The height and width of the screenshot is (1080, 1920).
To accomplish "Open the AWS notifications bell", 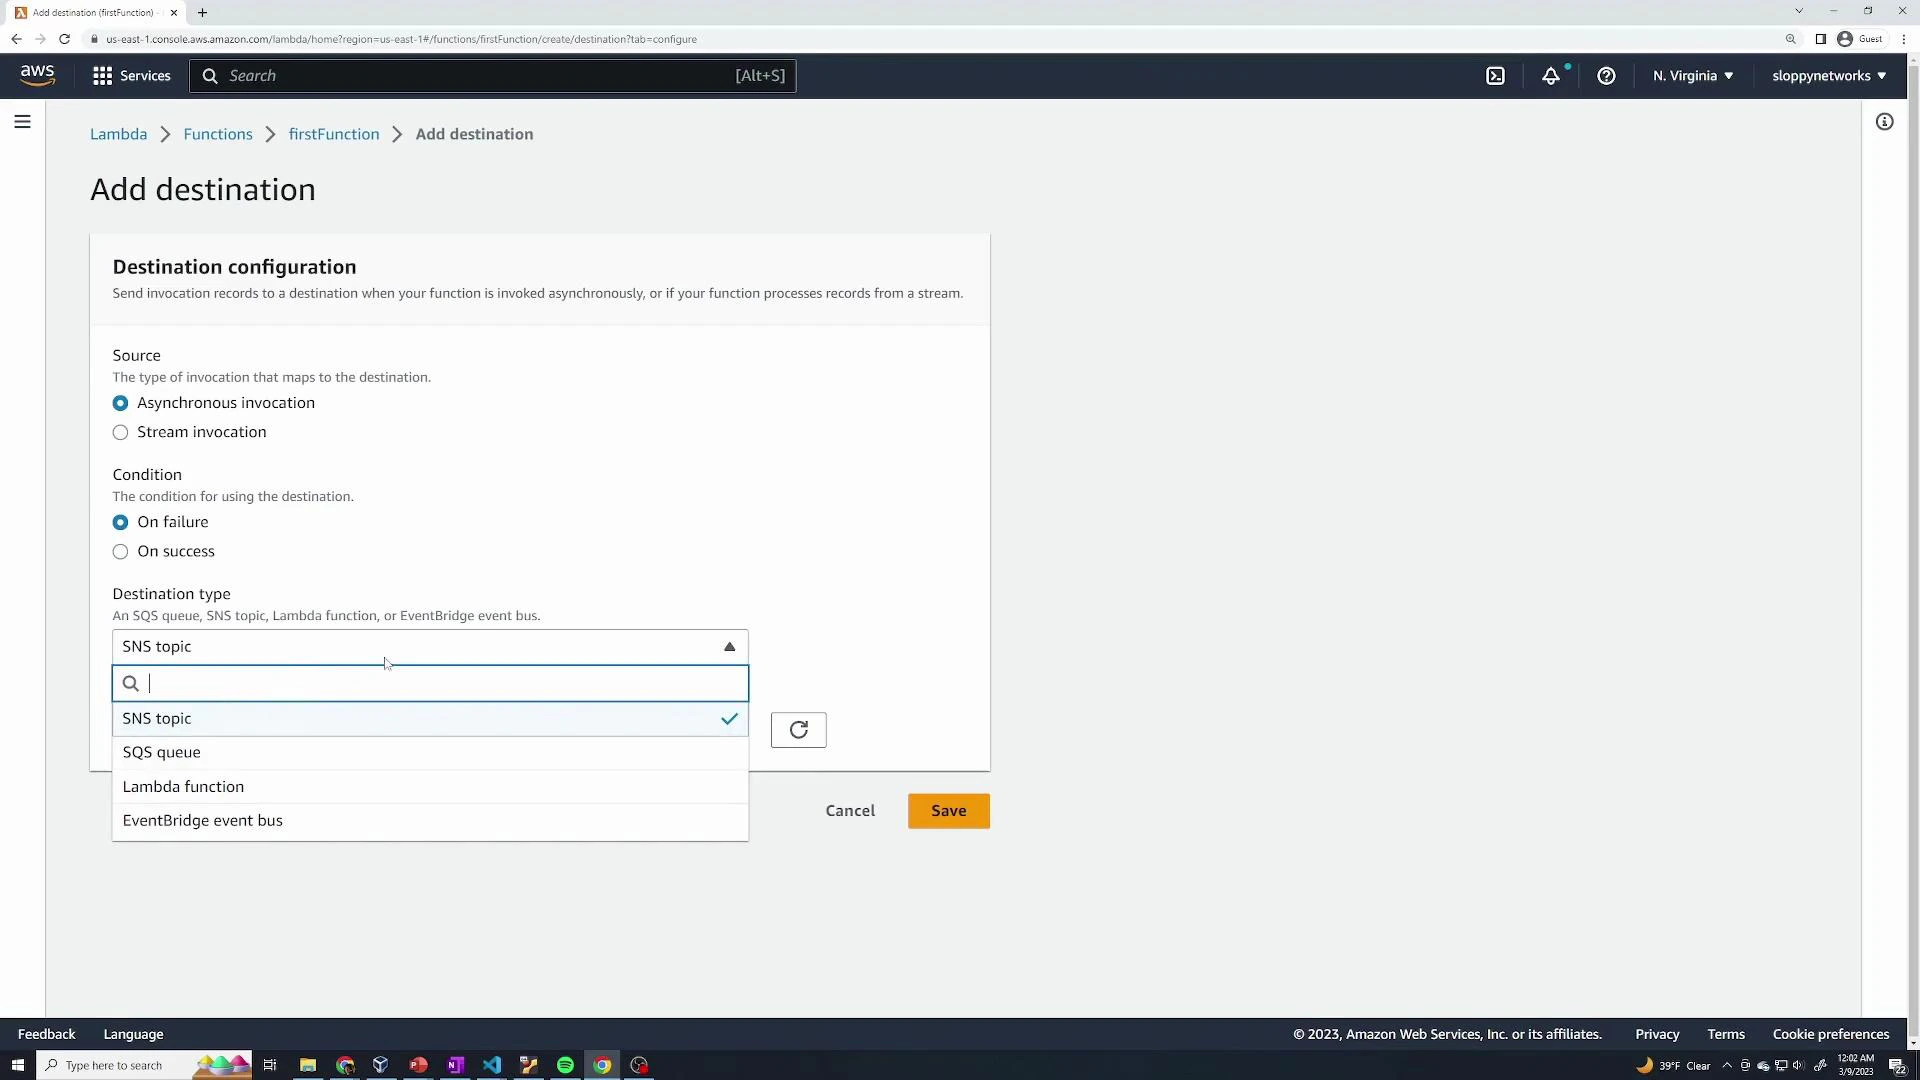I will point(1551,75).
